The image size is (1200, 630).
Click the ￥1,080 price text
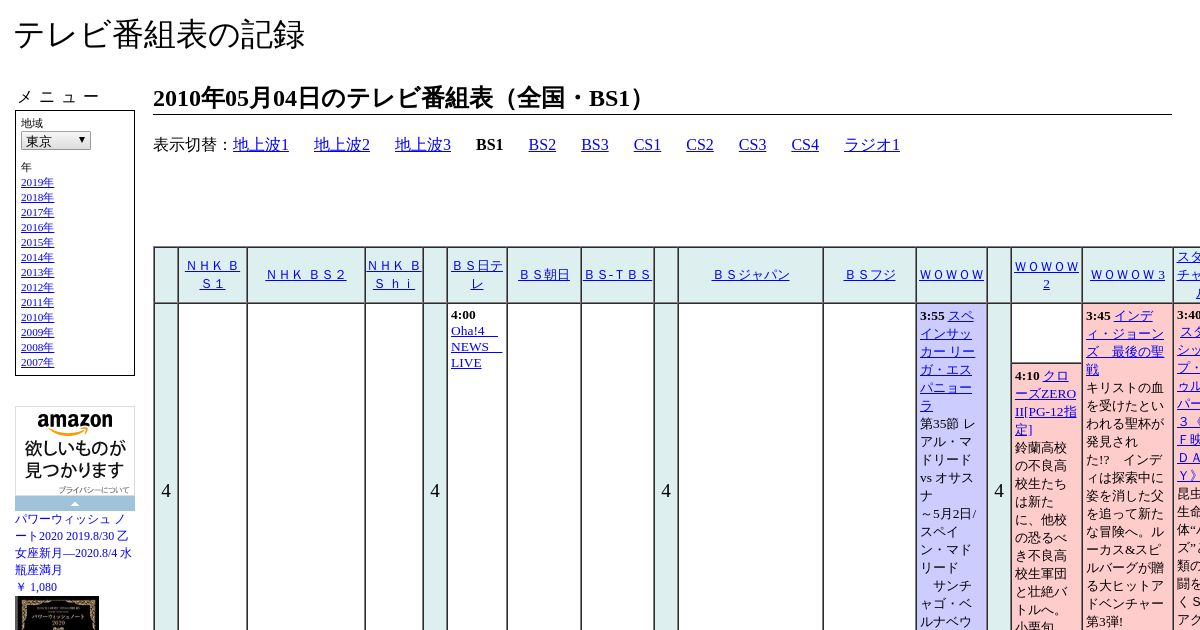[36, 587]
